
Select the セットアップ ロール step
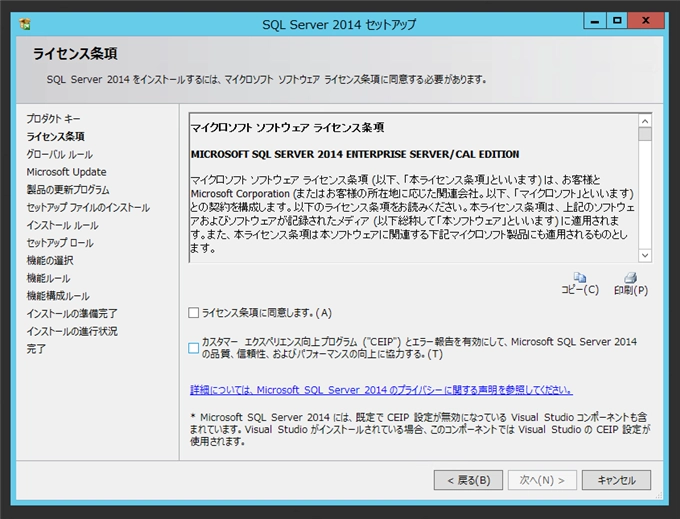point(60,242)
